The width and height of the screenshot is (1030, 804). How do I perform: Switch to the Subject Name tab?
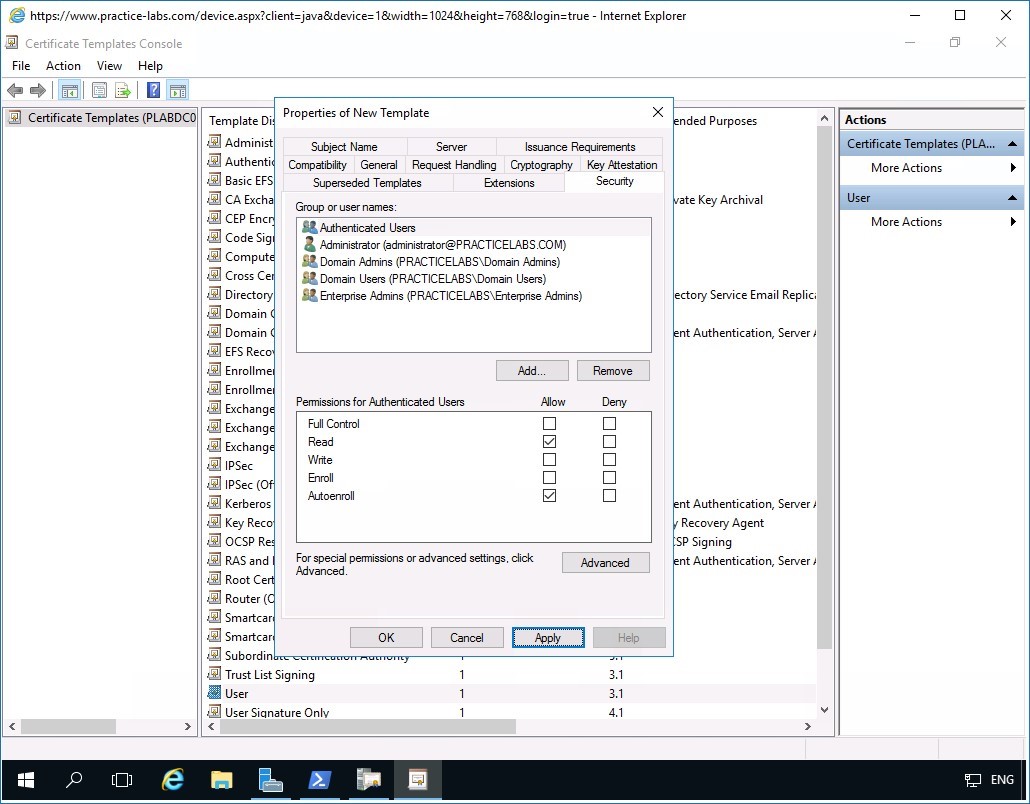tap(344, 146)
